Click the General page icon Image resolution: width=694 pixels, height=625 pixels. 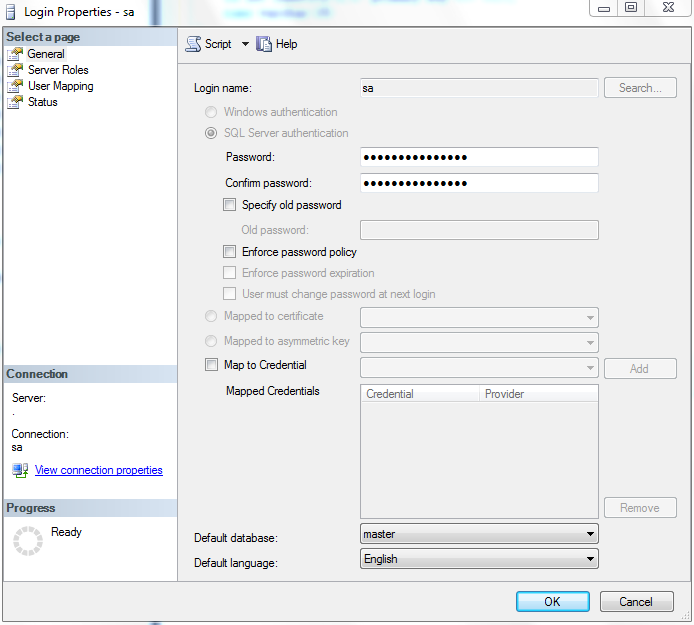click(x=15, y=54)
